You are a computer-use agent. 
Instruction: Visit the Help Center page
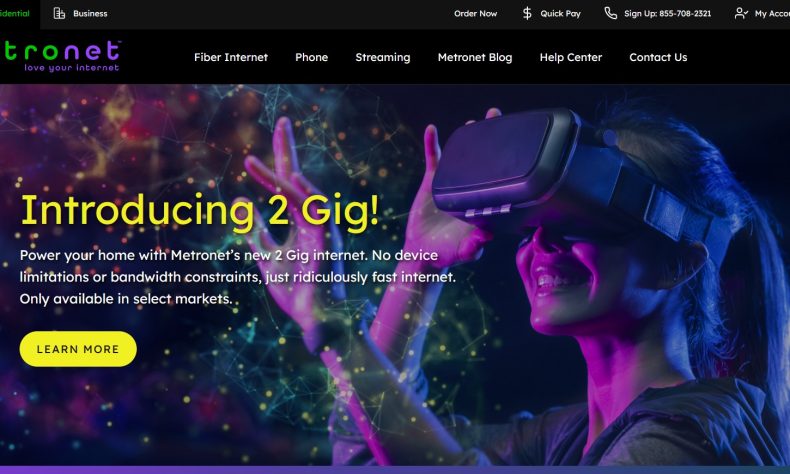571,57
